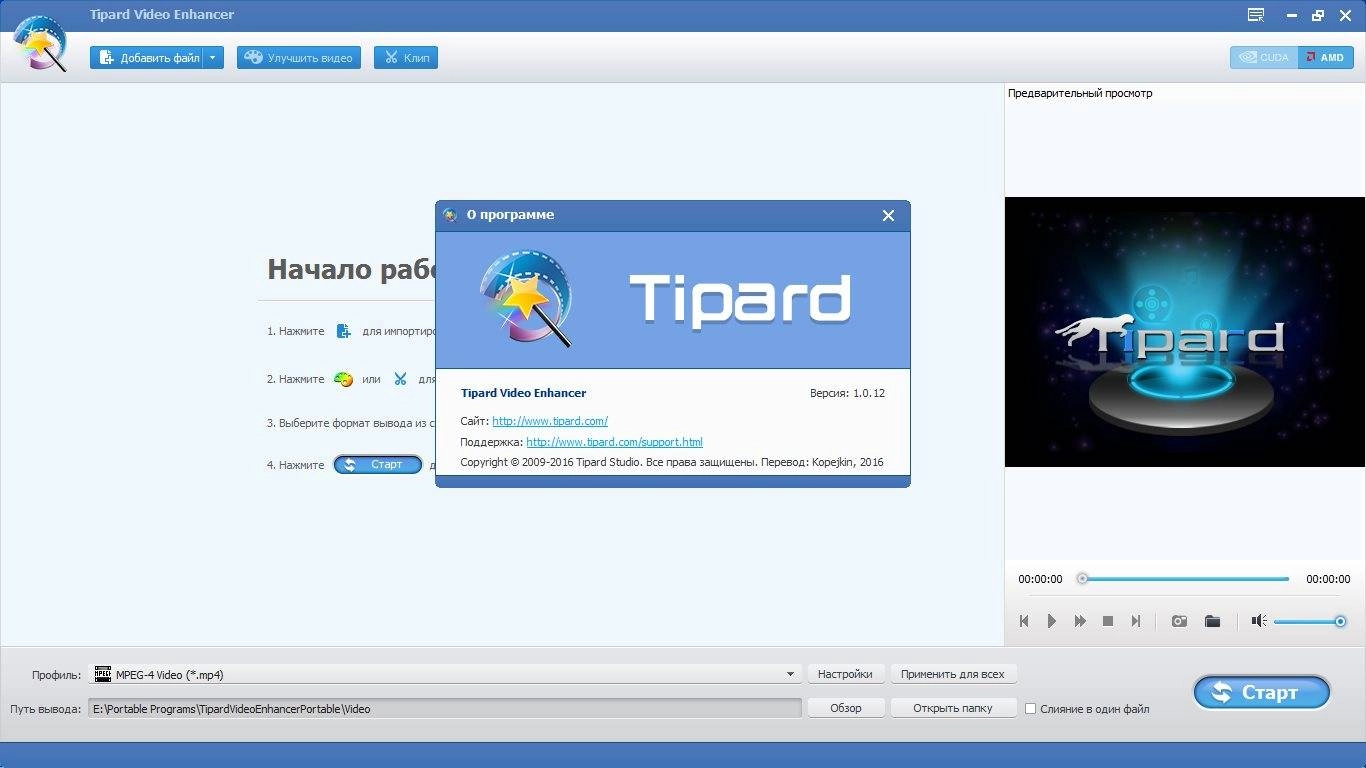1366x768 pixels.
Task: Click the MPEG format icon in profile
Action: click(102, 674)
